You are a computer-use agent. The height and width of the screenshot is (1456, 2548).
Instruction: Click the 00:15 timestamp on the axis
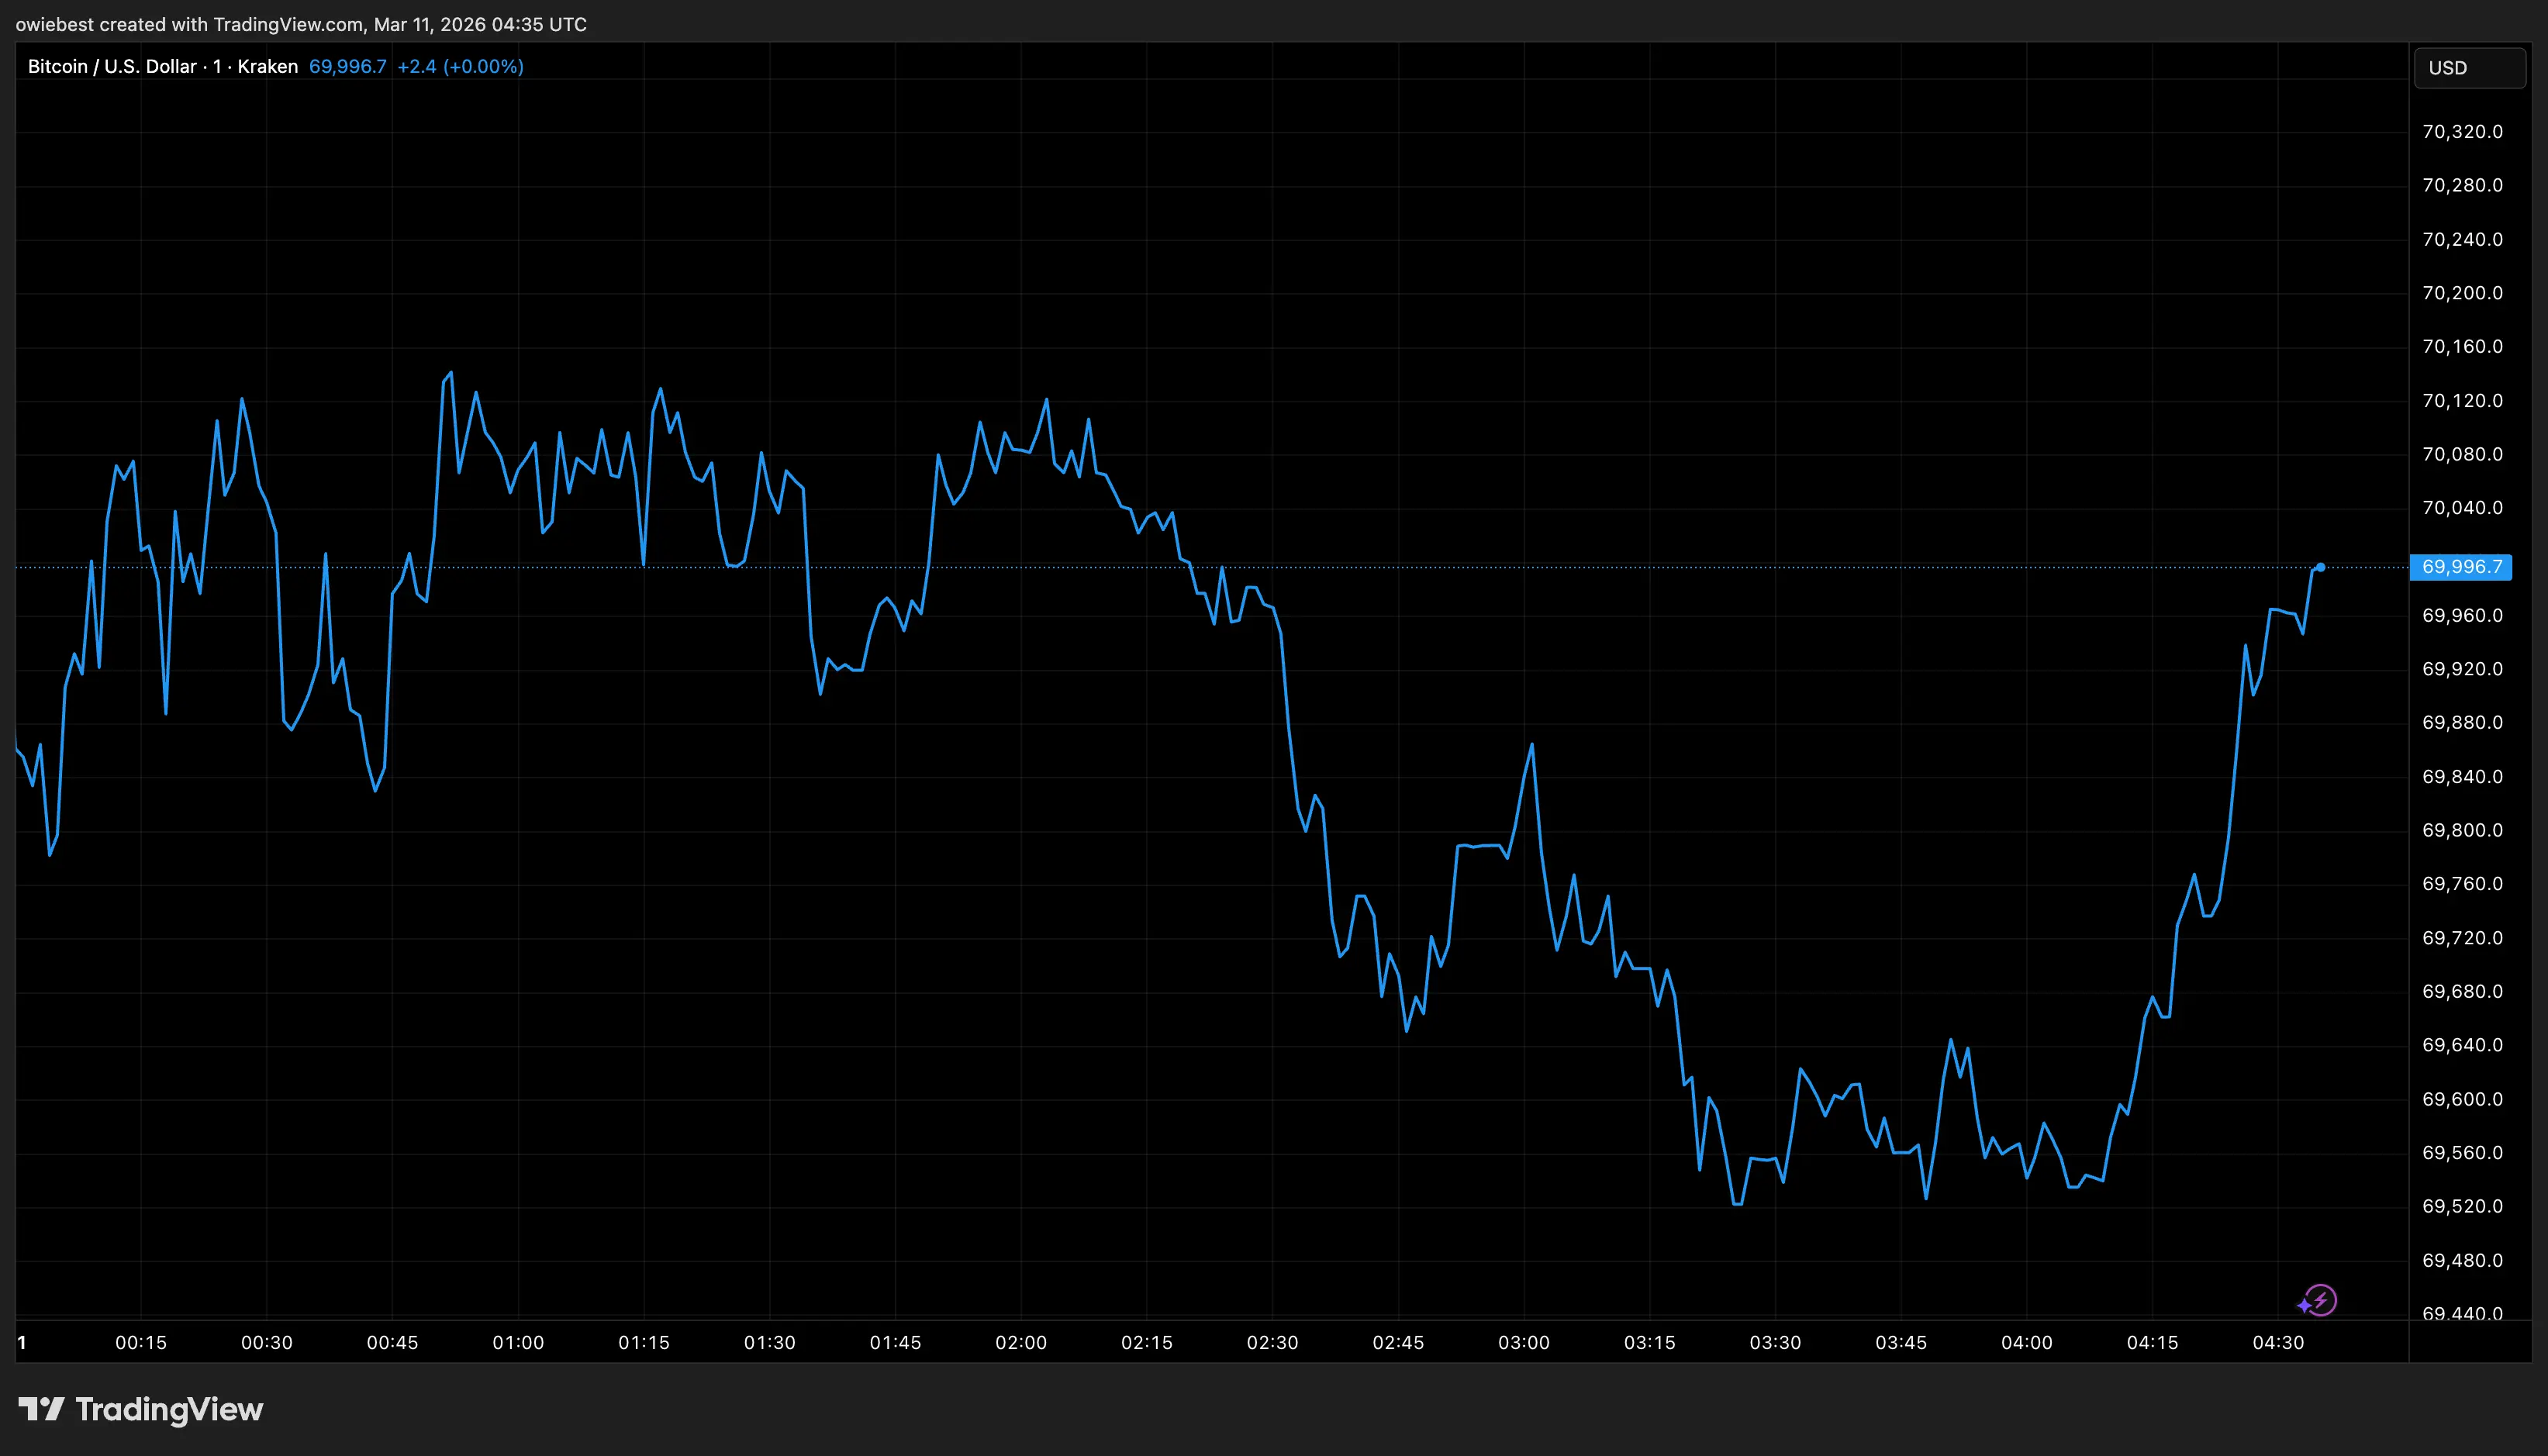pyautogui.click(x=142, y=1343)
